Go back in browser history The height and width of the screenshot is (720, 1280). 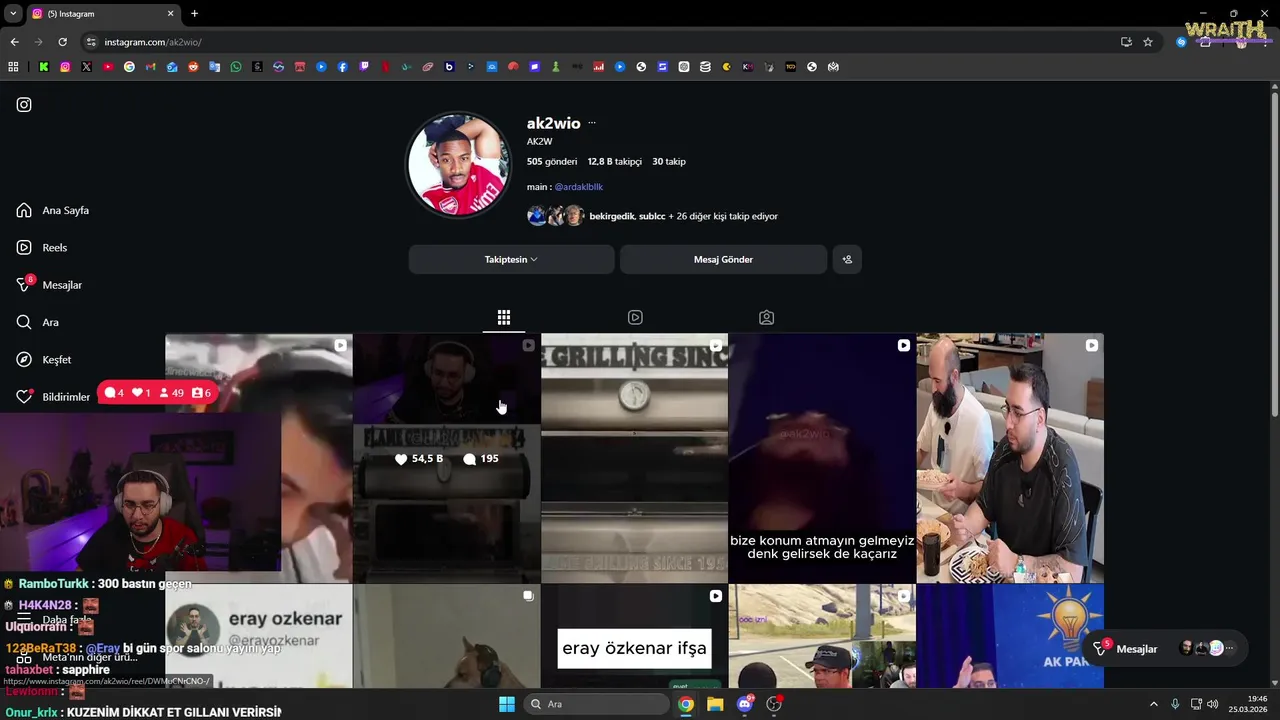[14, 42]
